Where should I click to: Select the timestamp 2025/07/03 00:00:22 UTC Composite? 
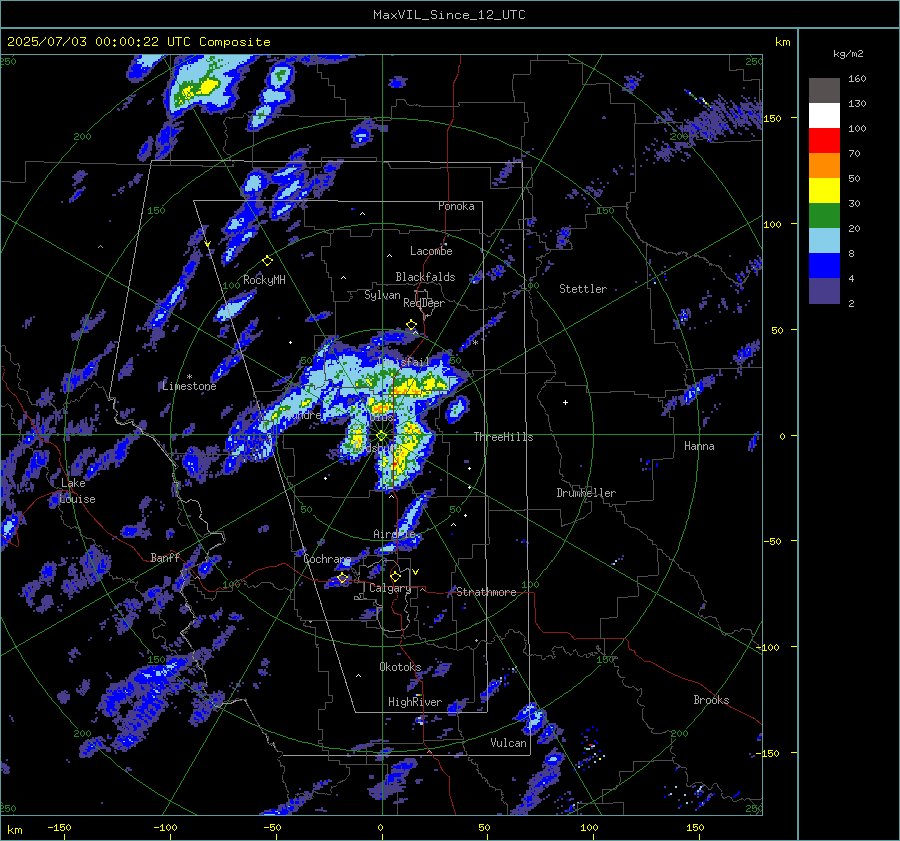click(138, 42)
